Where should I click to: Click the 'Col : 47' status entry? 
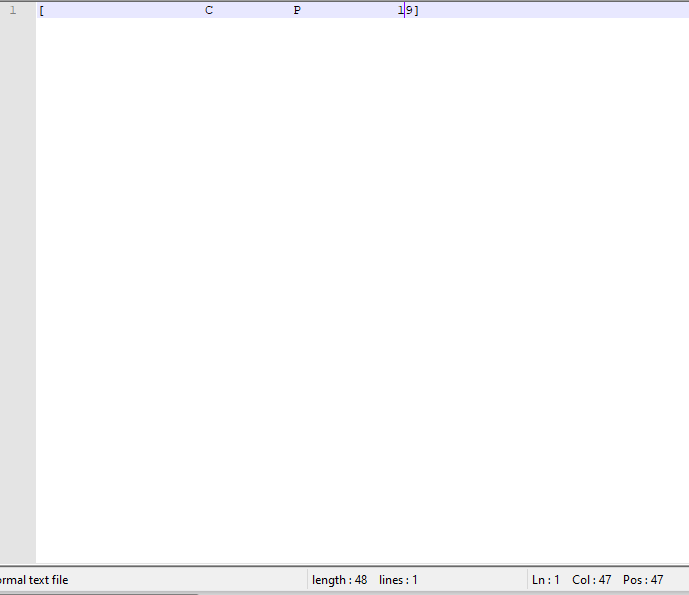coord(591,580)
